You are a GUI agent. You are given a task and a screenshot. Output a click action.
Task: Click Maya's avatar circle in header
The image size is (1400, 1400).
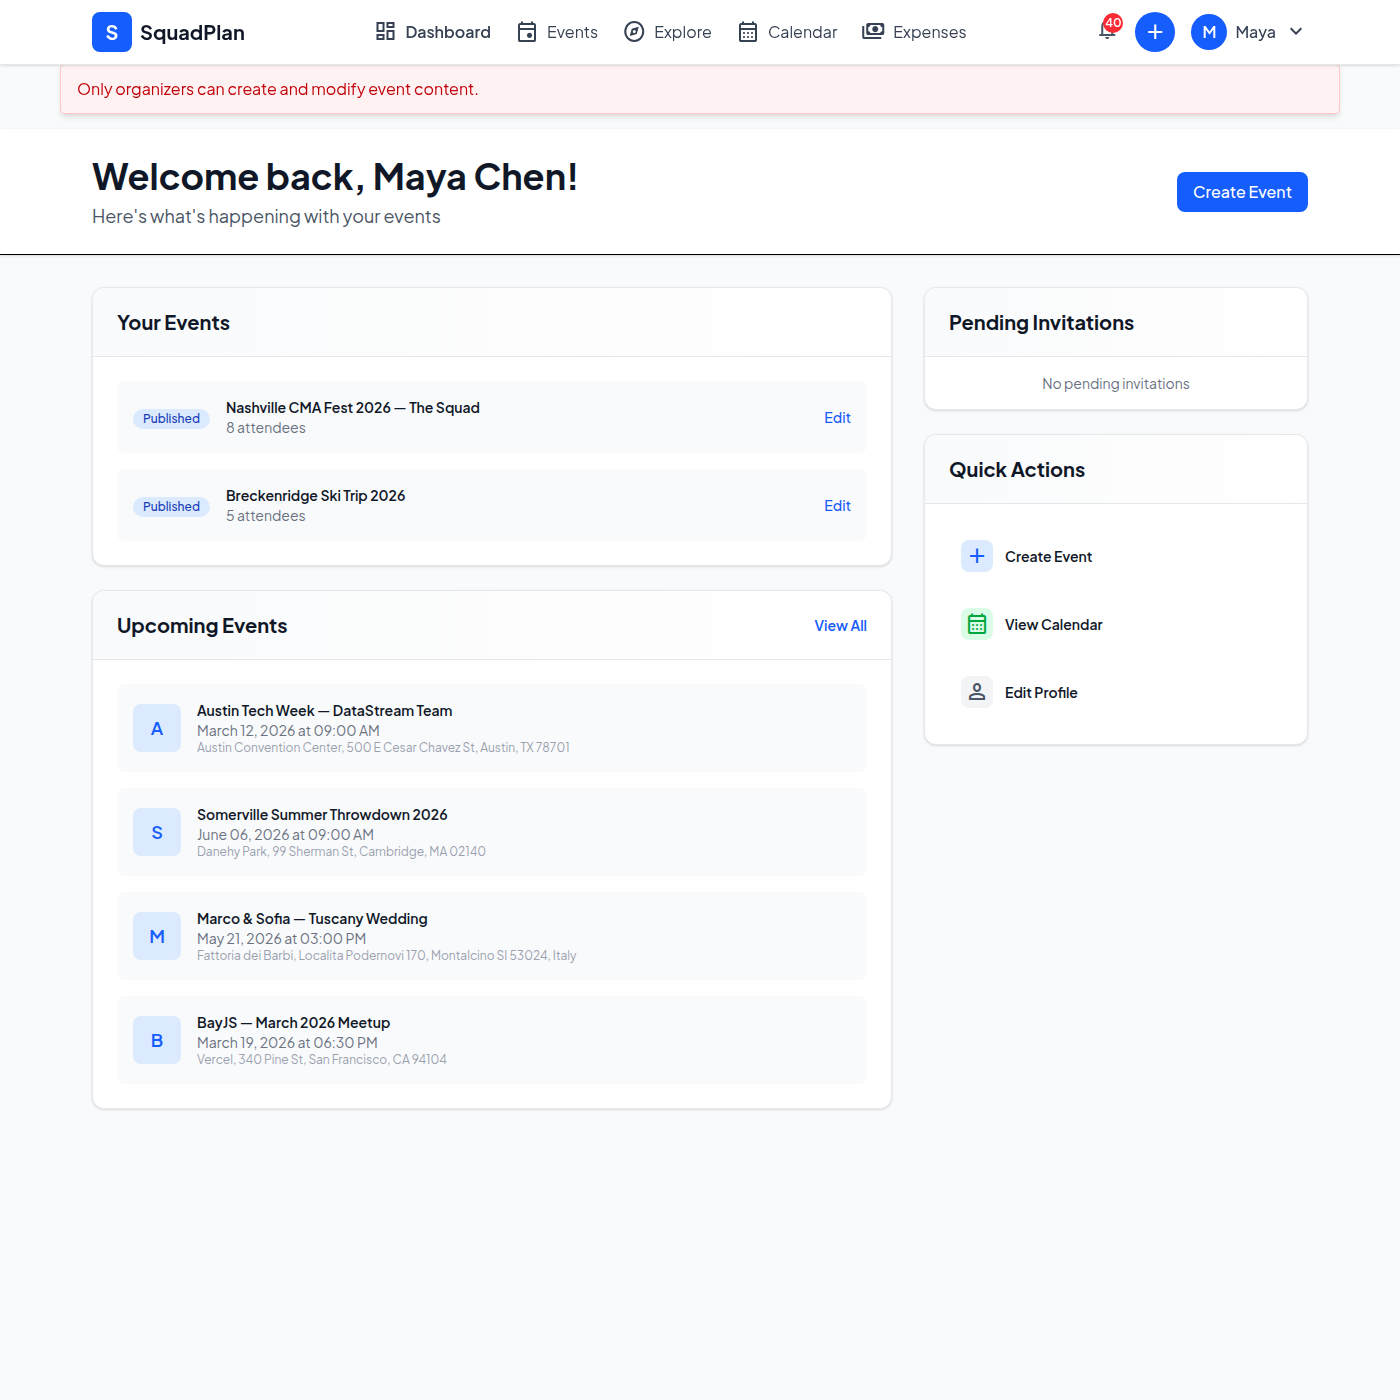tap(1208, 32)
